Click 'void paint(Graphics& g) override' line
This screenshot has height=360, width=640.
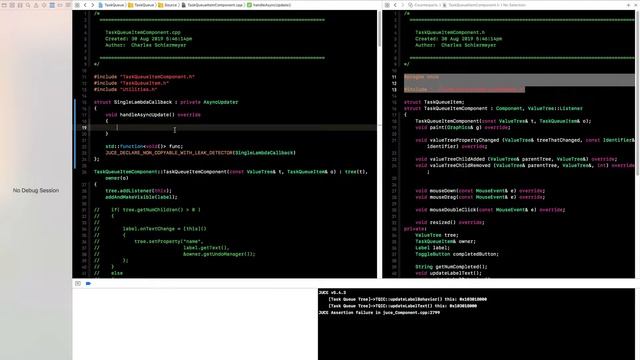click(x=462, y=127)
